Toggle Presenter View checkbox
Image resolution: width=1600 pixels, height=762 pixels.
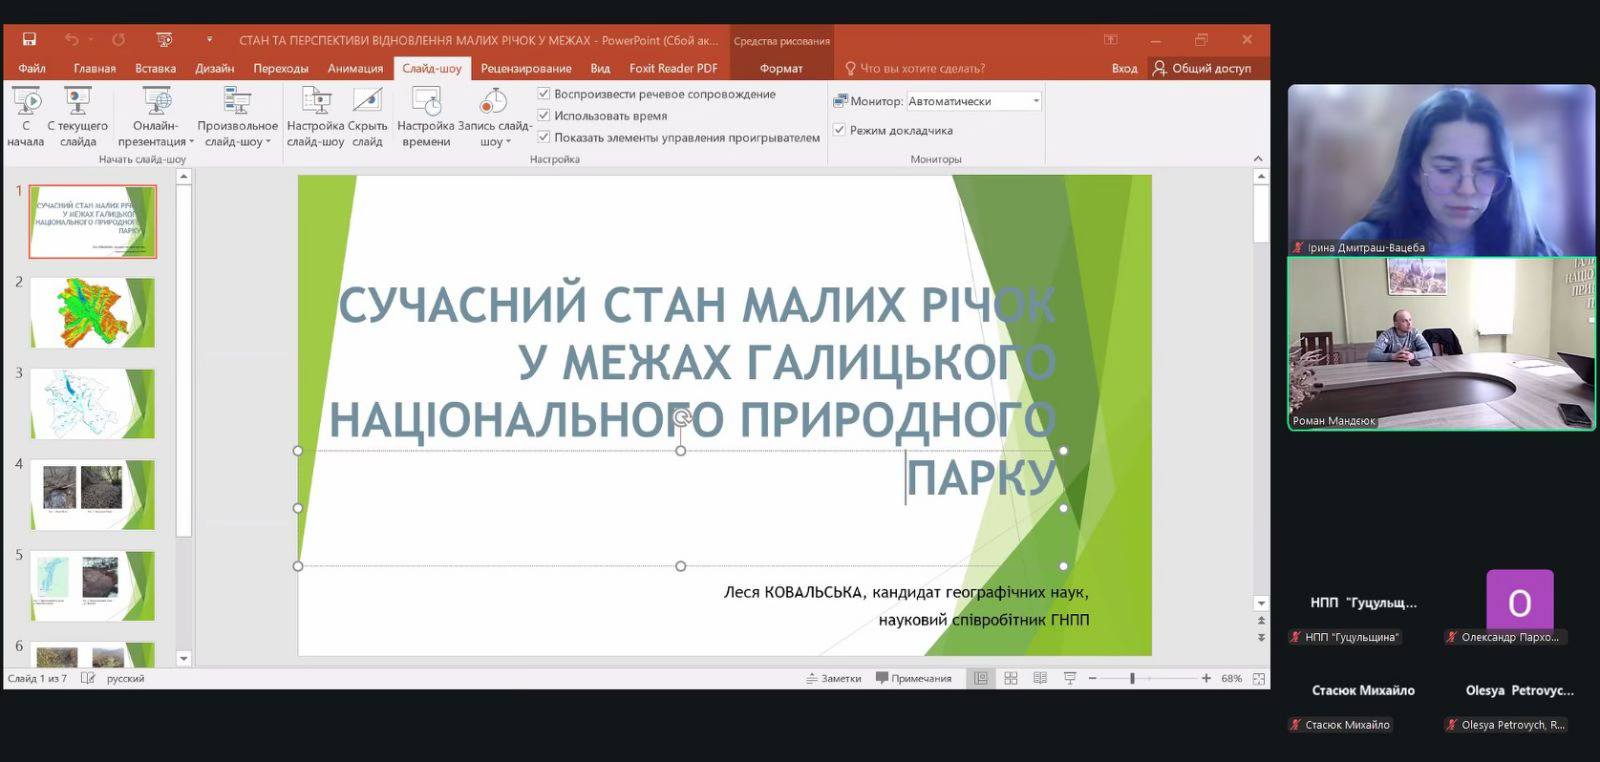coord(840,130)
